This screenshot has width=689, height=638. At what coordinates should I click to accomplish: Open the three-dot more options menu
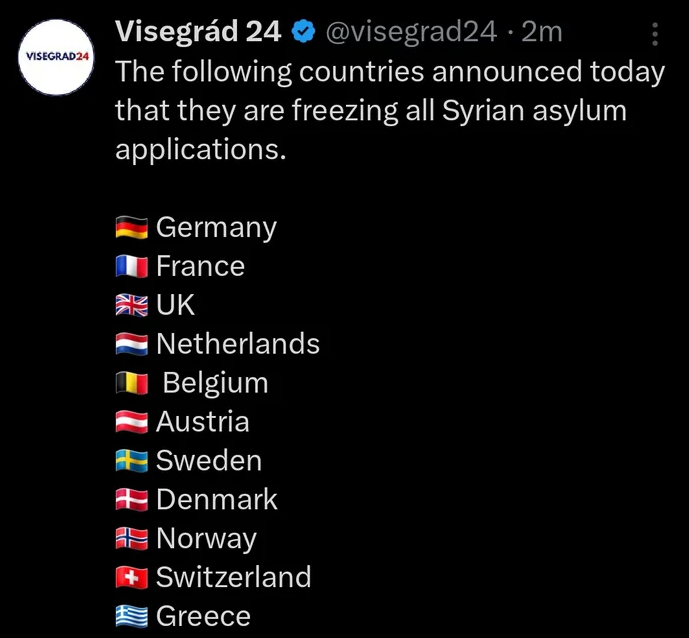click(655, 34)
